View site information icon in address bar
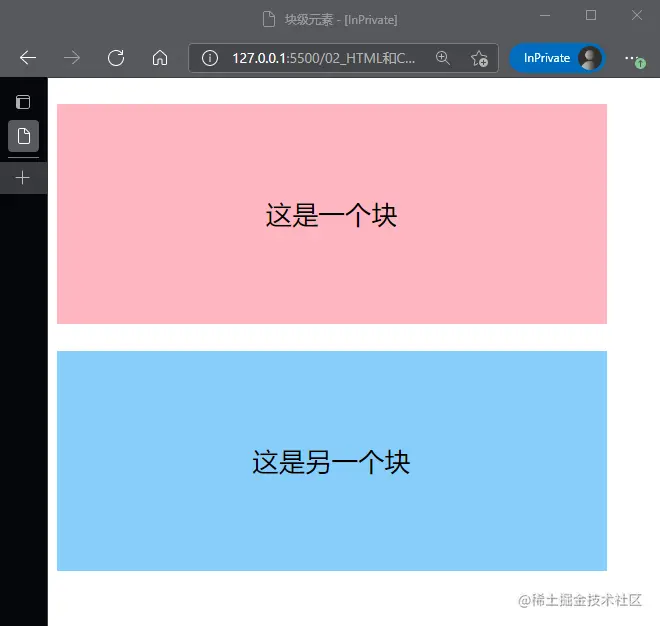This screenshot has height=626, width=660. (x=210, y=58)
